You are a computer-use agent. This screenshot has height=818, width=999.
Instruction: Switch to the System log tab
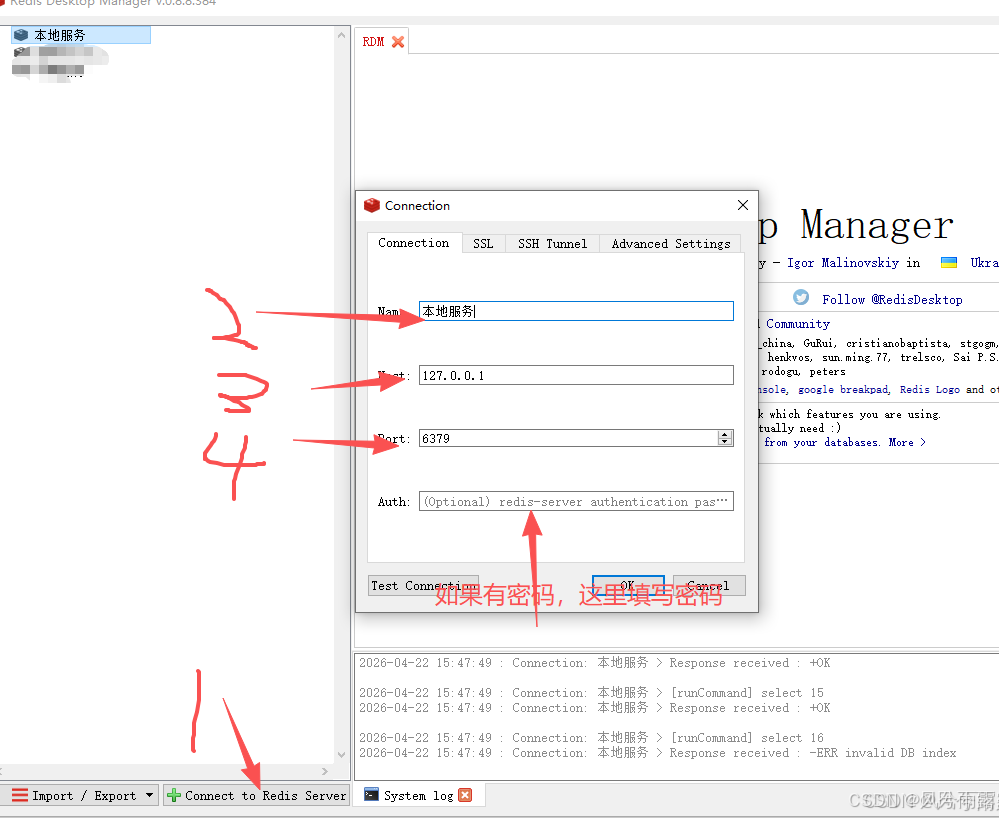tap(418, 795)
